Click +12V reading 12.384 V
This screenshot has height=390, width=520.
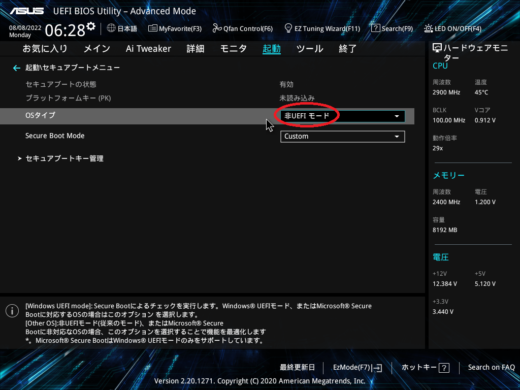445,284
